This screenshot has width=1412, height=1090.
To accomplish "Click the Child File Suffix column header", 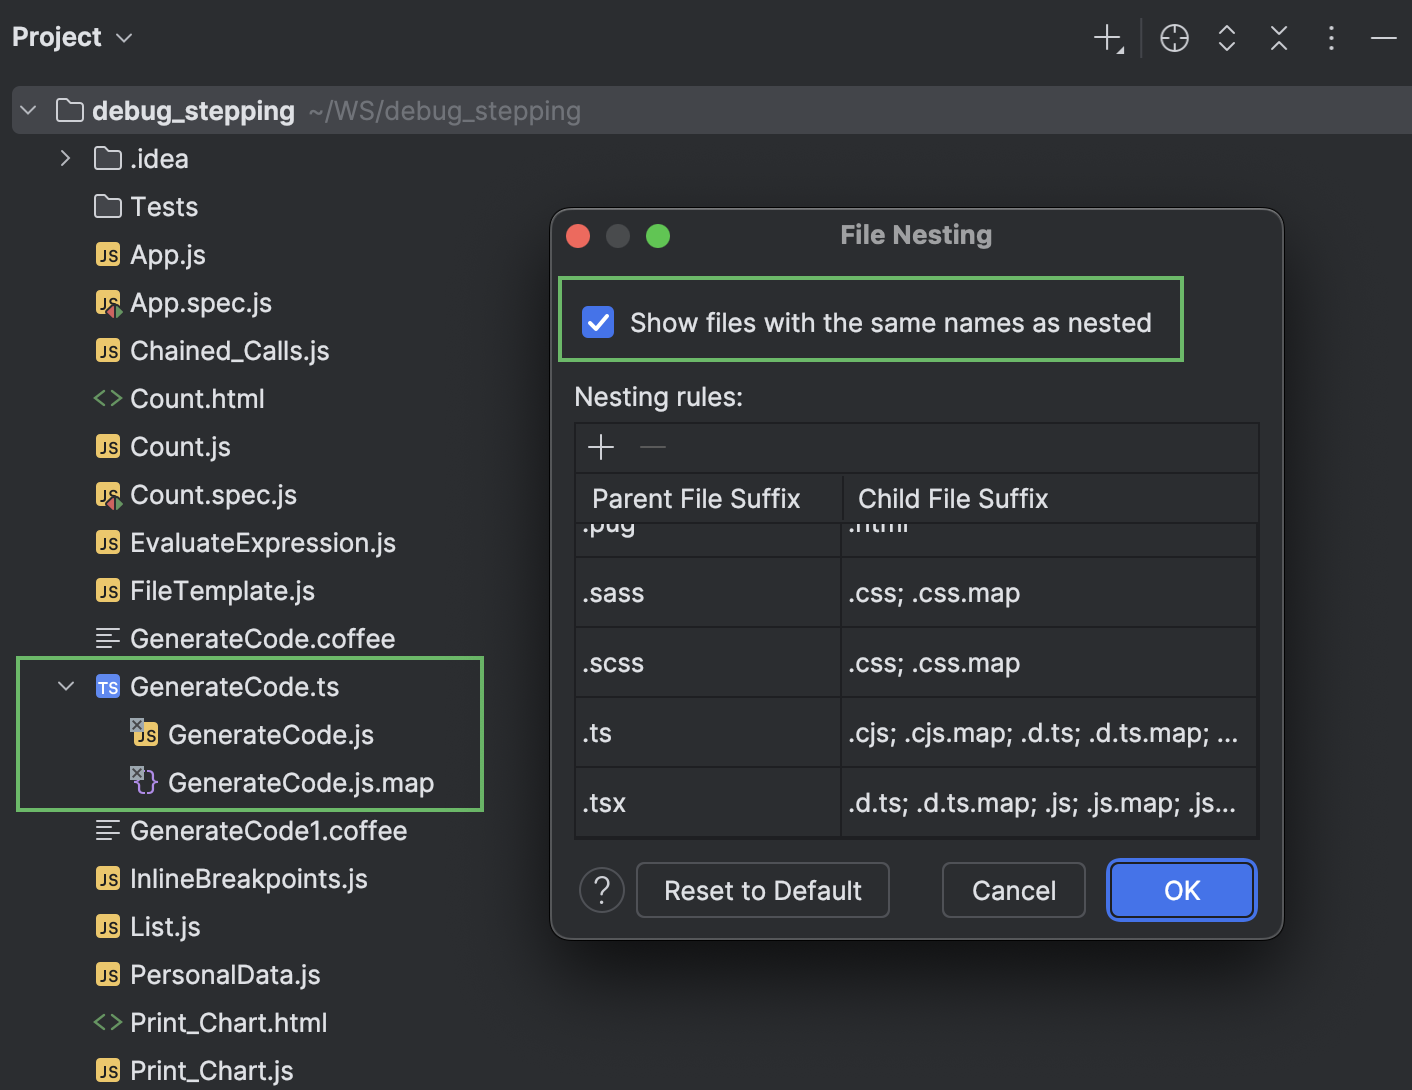I will point(1050,498).
